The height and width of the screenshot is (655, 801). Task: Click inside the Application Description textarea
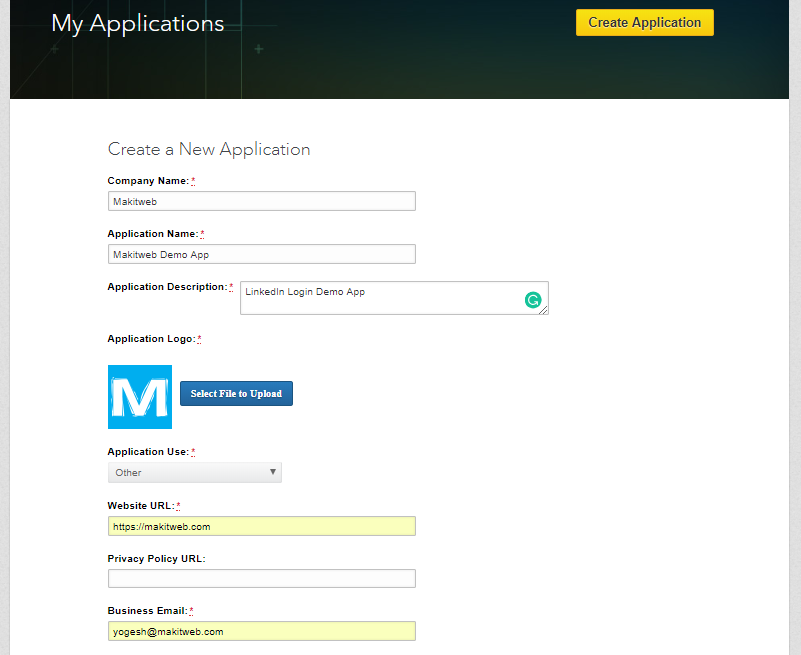394,298
